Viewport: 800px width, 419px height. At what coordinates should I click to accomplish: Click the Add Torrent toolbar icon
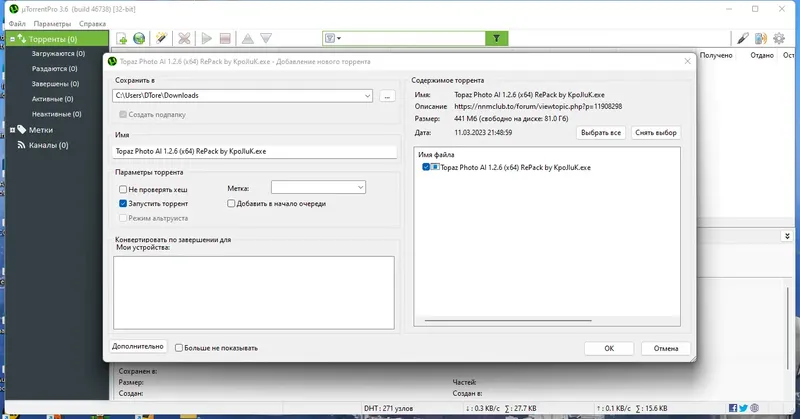coord(121,38)
